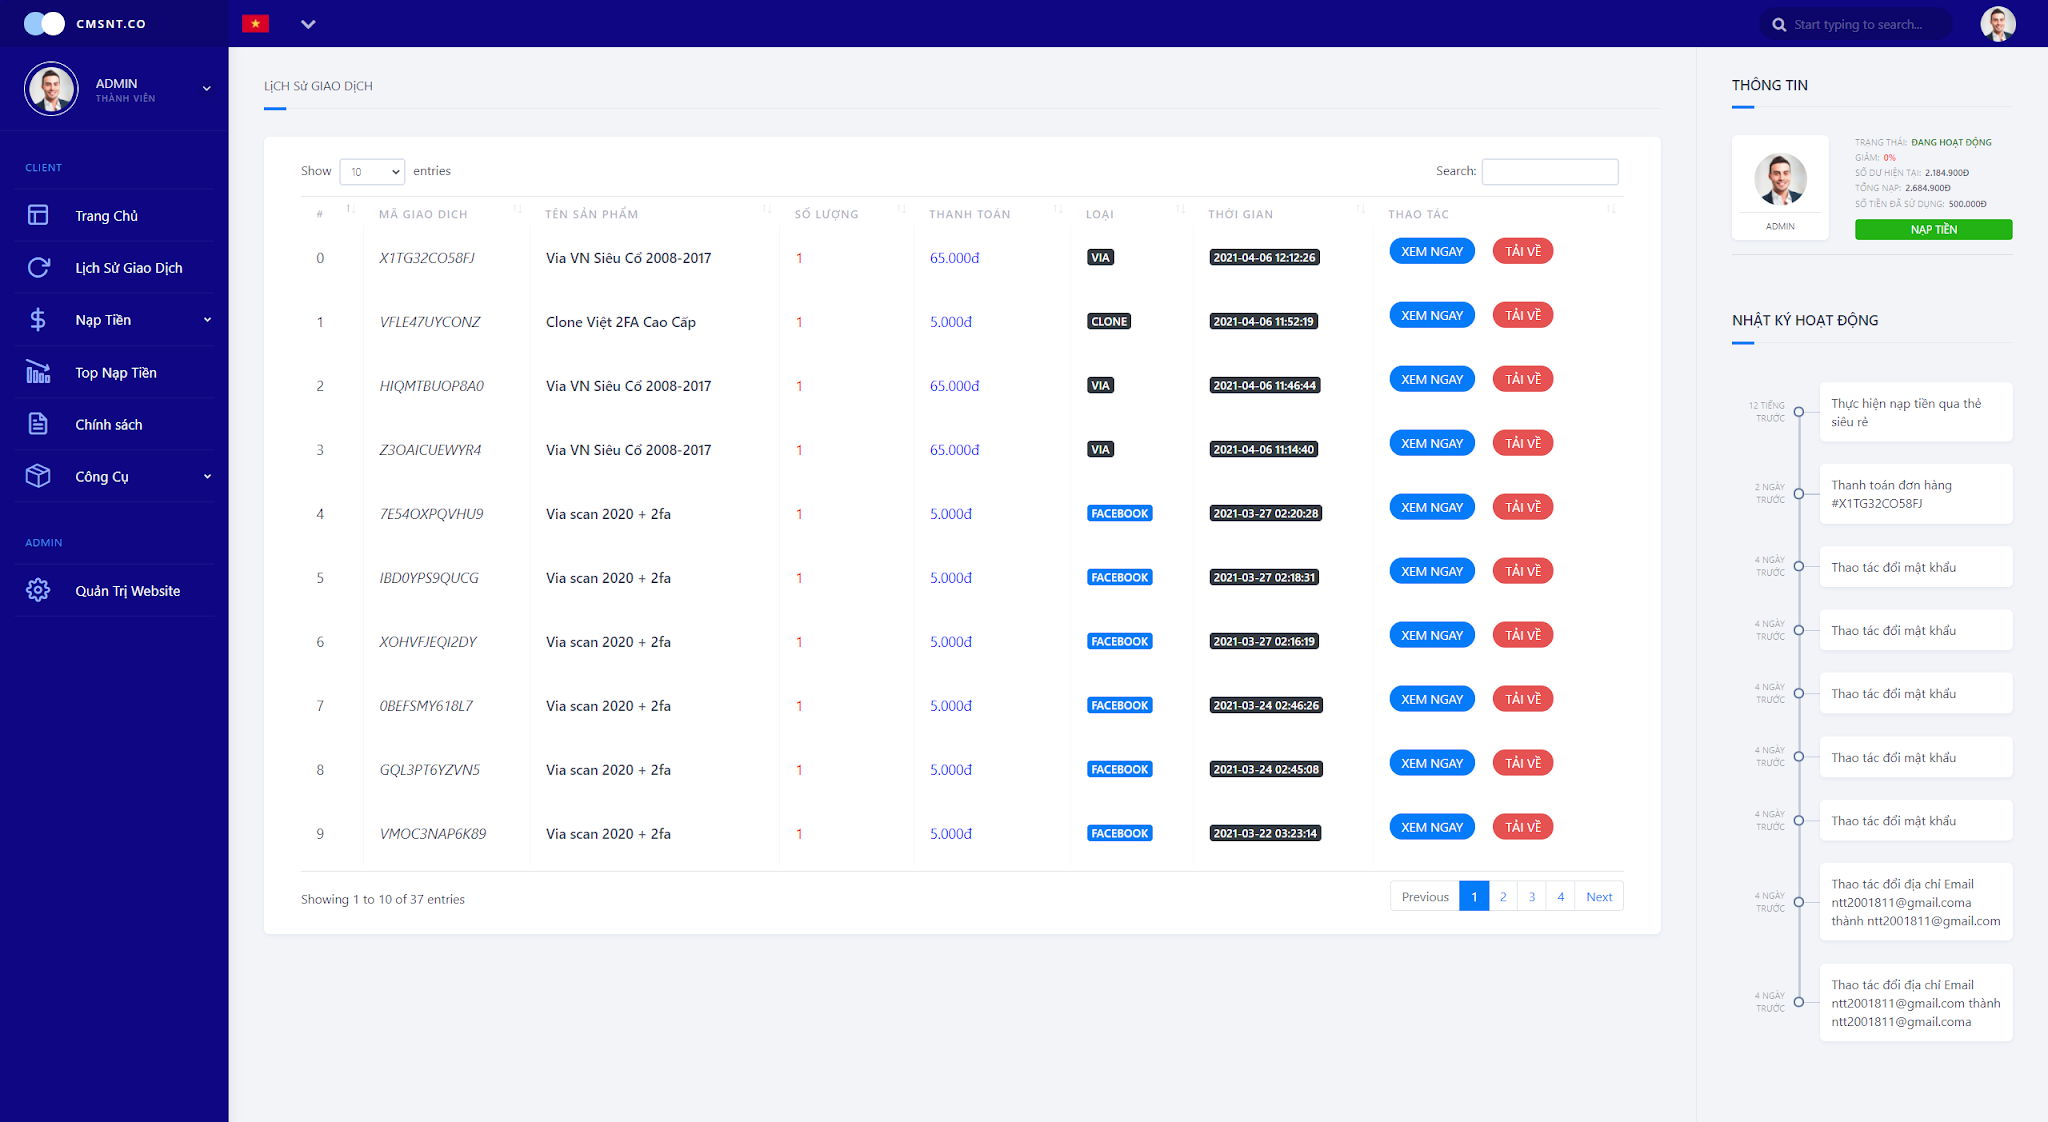The image size is (2048, 1122).
Task: Click the green NẠP TIỀN button
Action: point(1932,230)
